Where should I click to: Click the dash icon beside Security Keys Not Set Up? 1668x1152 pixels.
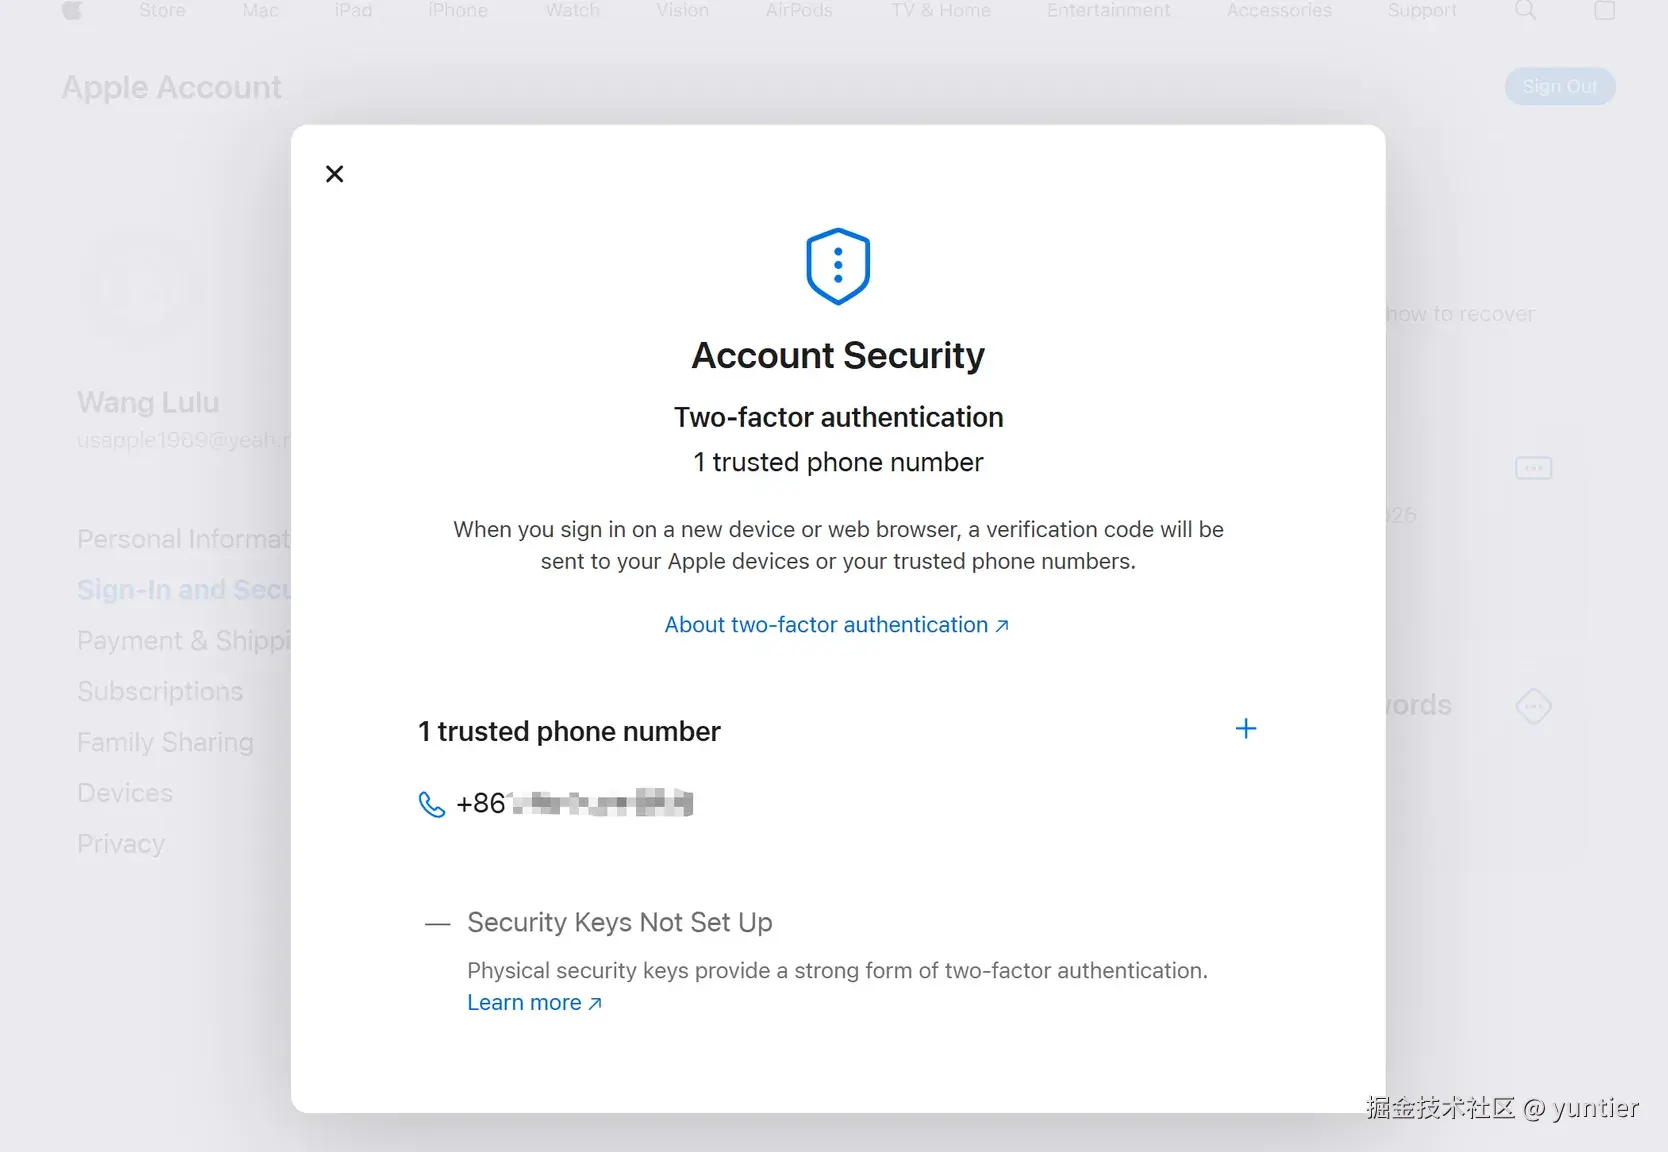click(x=437, y=923)
